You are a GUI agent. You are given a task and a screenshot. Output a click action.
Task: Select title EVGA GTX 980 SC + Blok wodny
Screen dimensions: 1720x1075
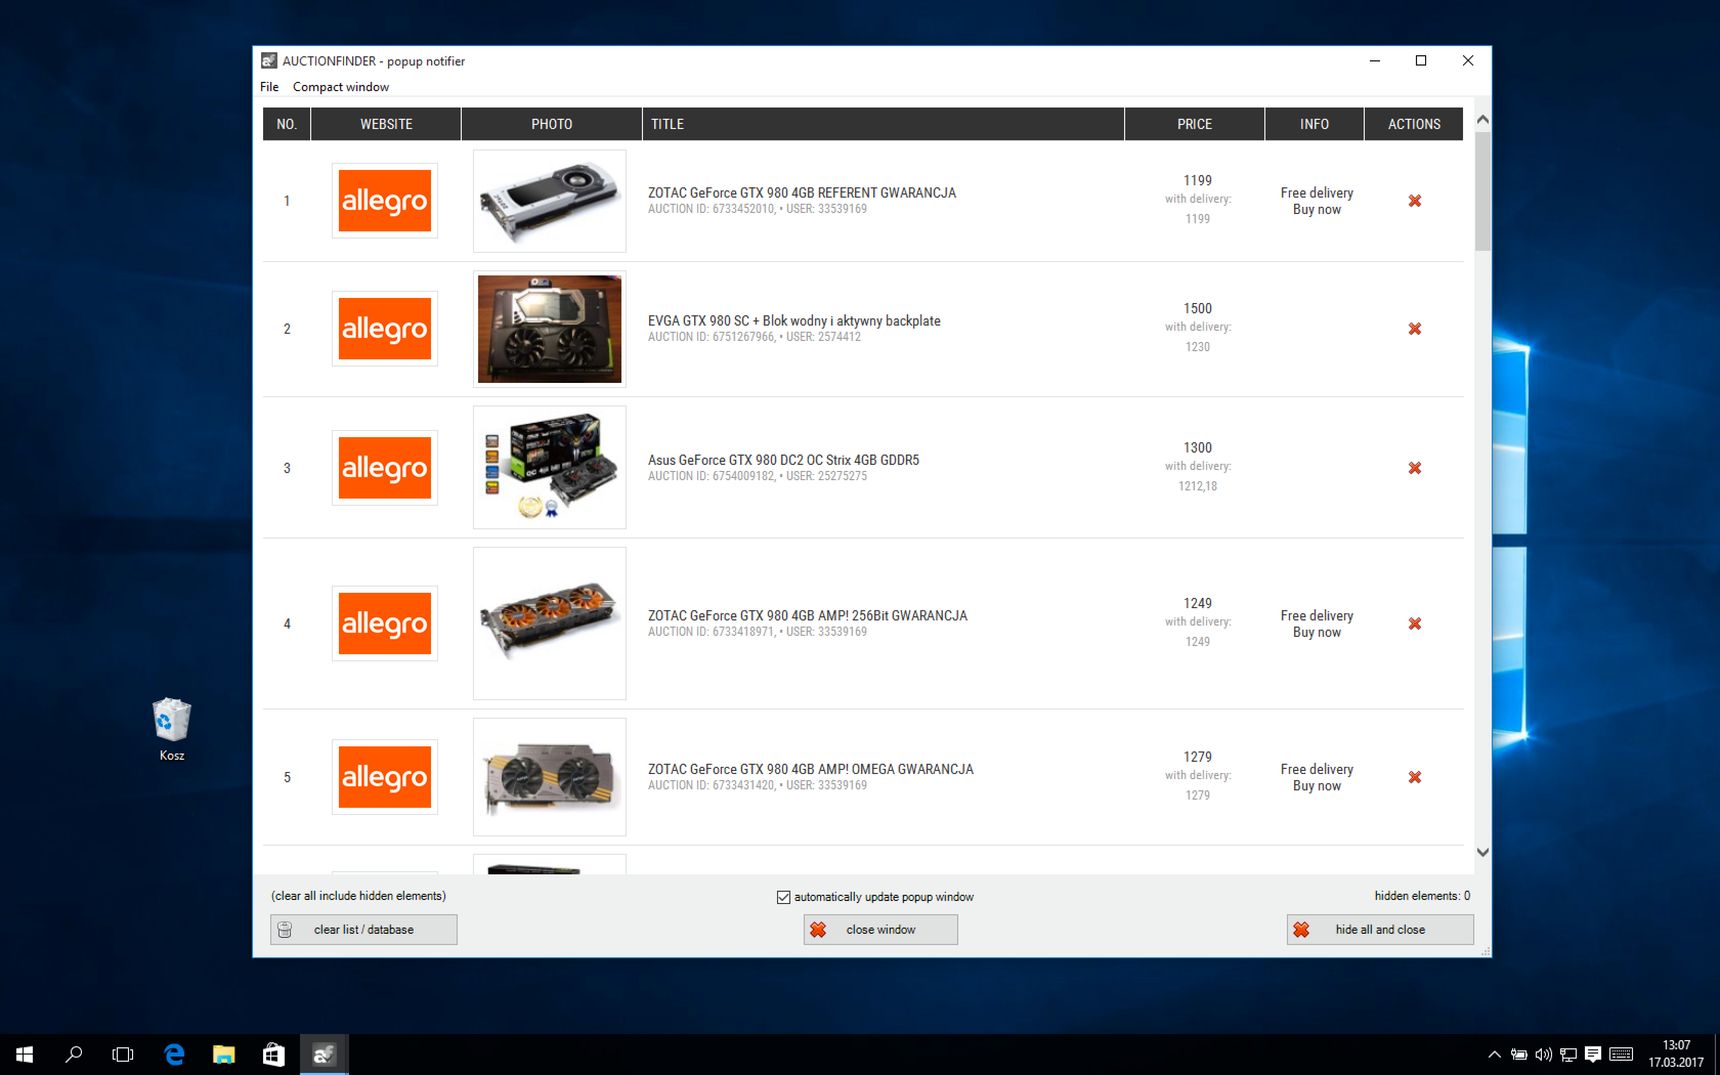point(794,321)
